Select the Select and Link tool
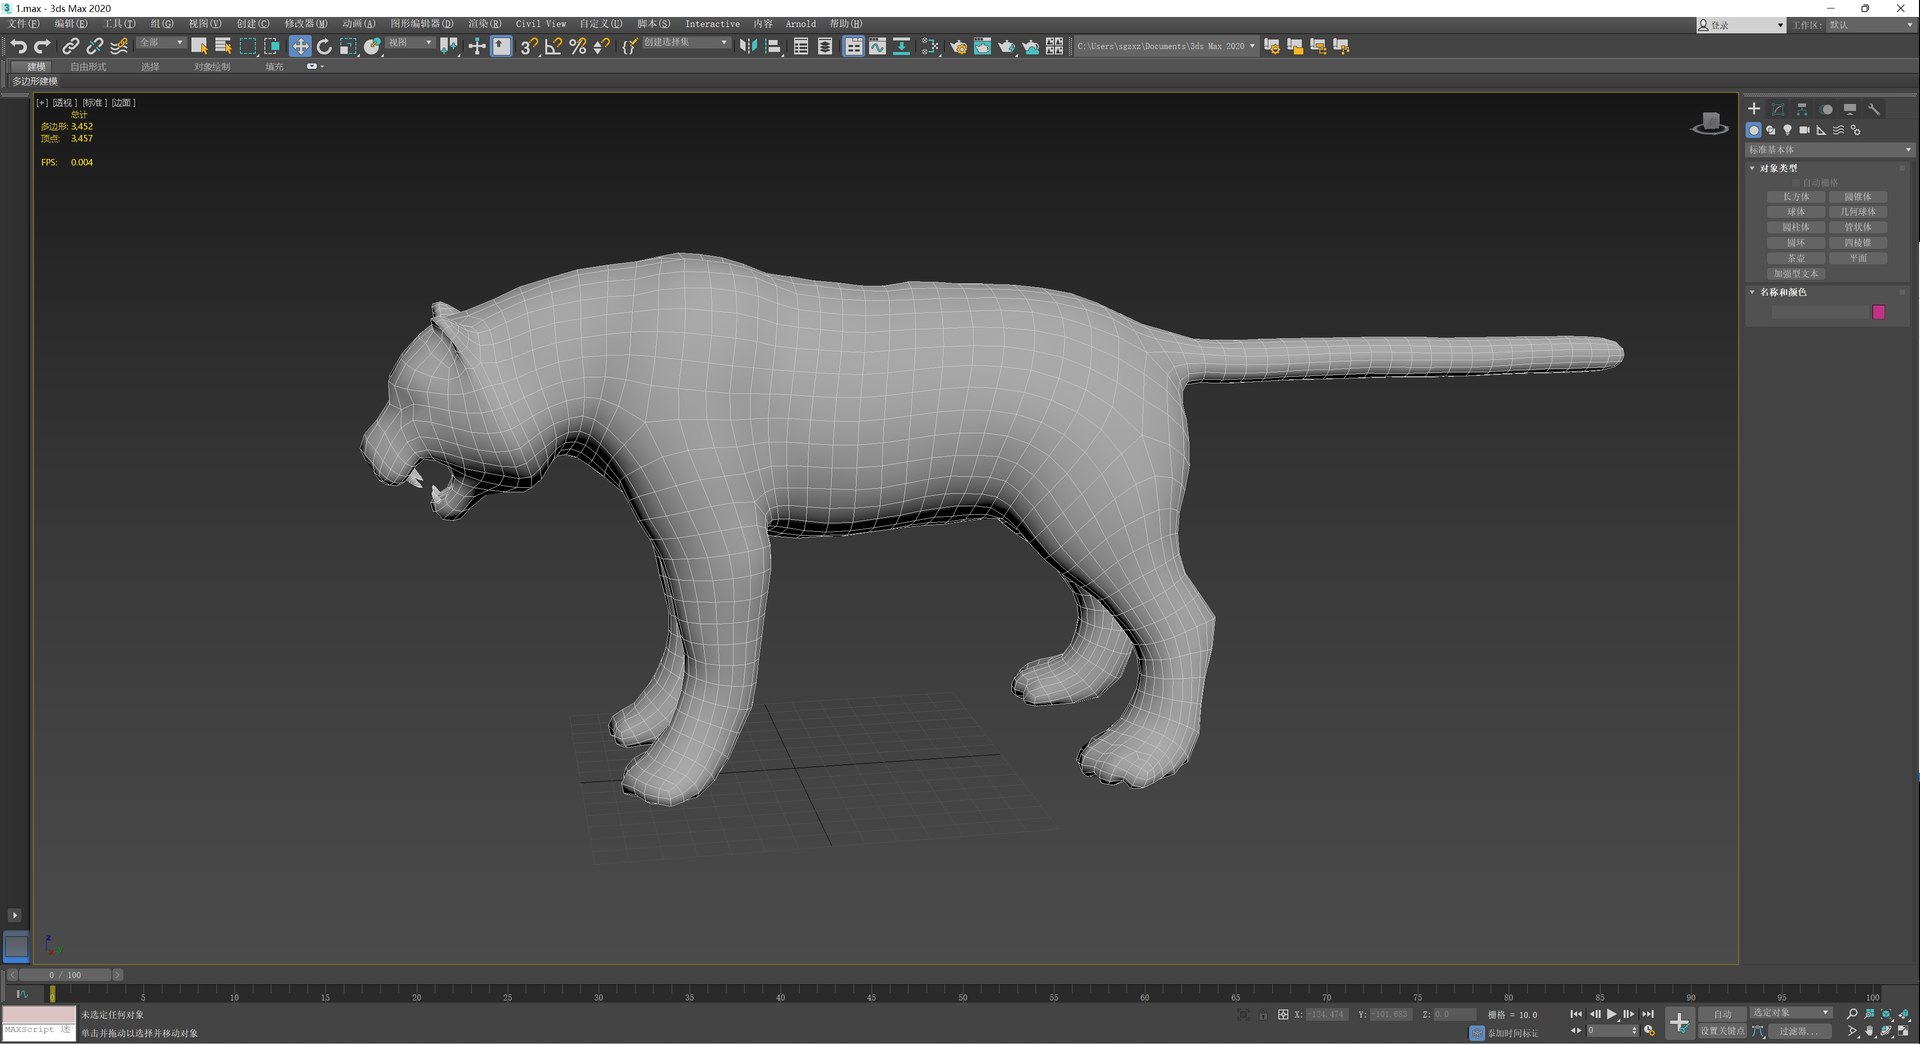1920x1044 pixels. pyautogui.click(x=70, y=46)
